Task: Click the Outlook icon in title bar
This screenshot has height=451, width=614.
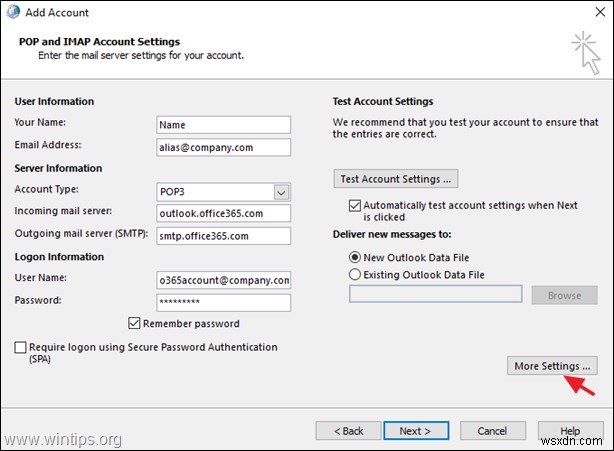Action: tap(14, 12)
